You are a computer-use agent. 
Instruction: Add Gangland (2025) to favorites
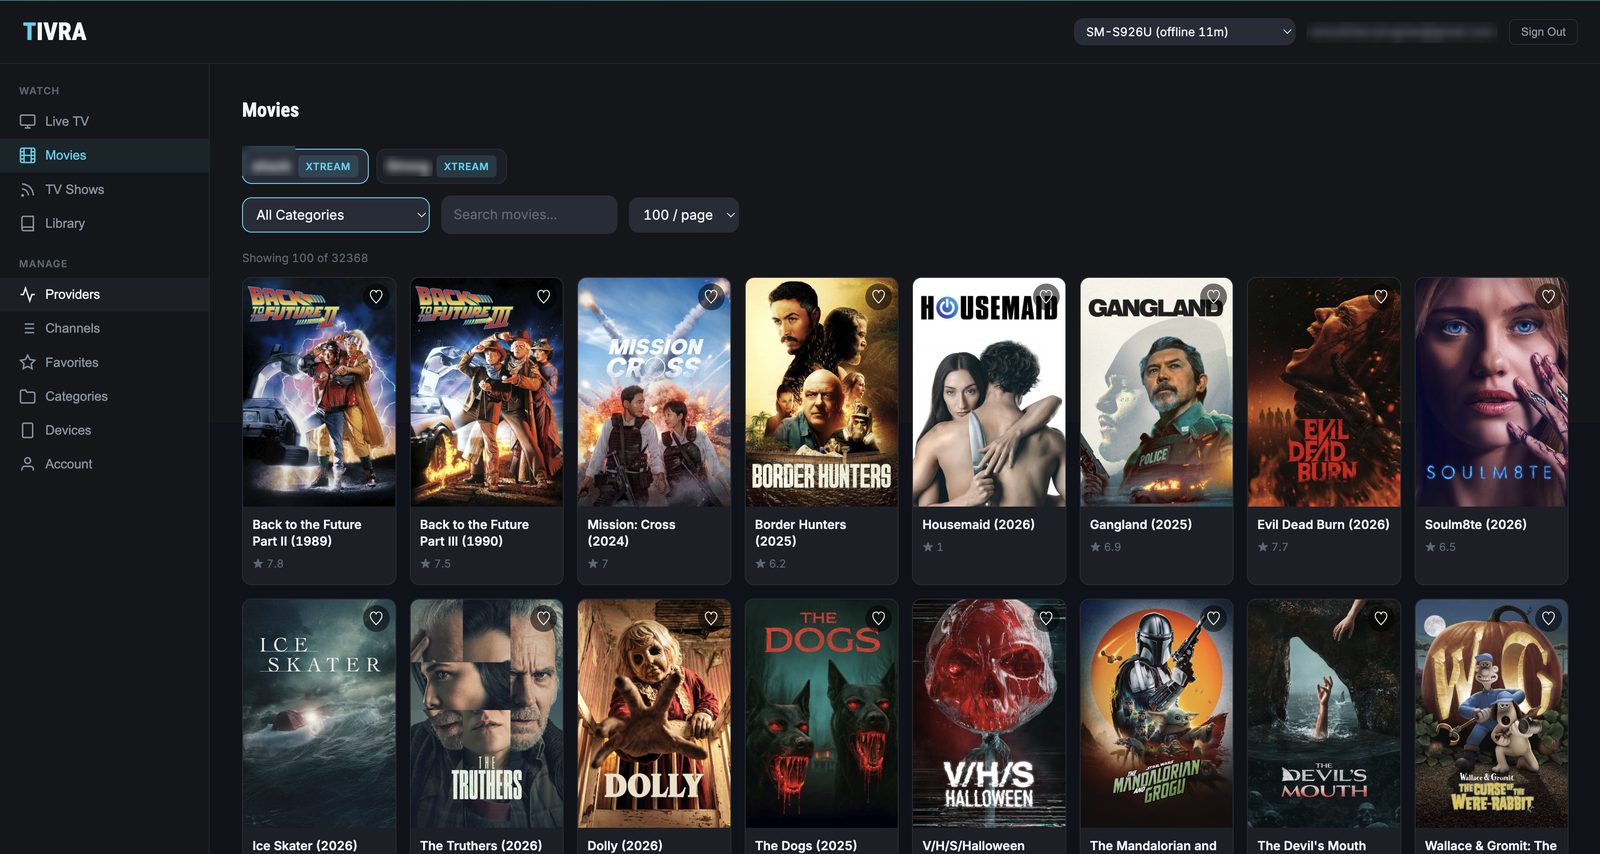1213,297
